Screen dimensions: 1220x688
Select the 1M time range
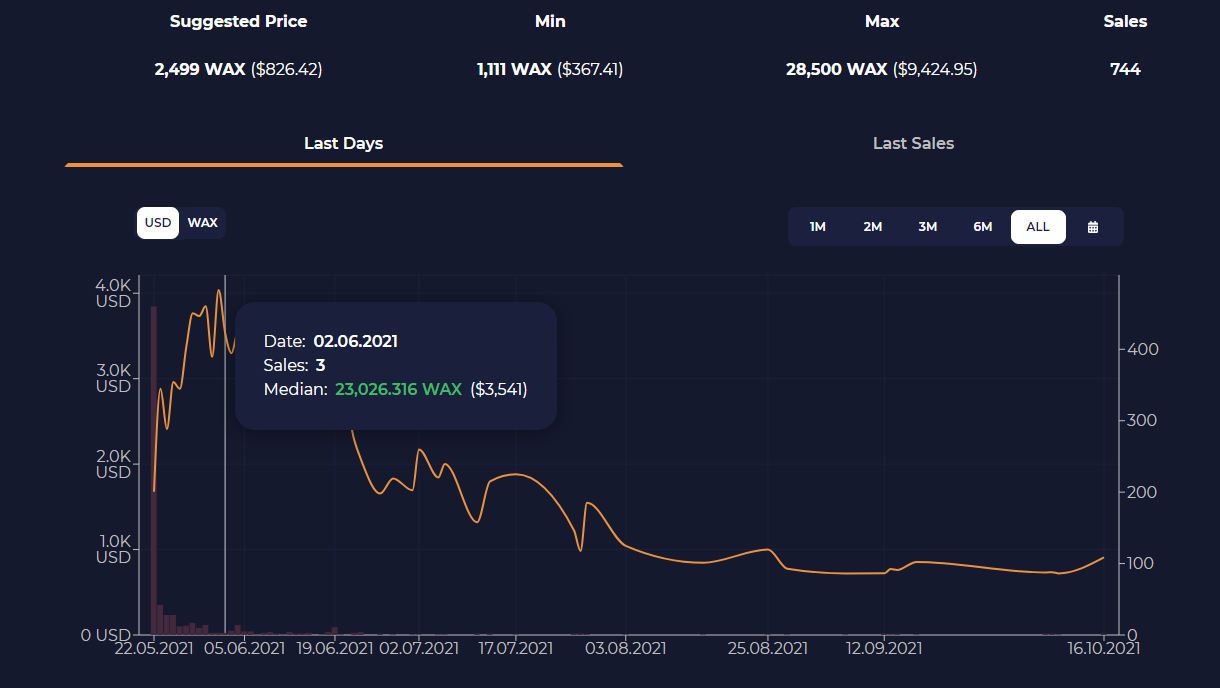coord(818,227)
